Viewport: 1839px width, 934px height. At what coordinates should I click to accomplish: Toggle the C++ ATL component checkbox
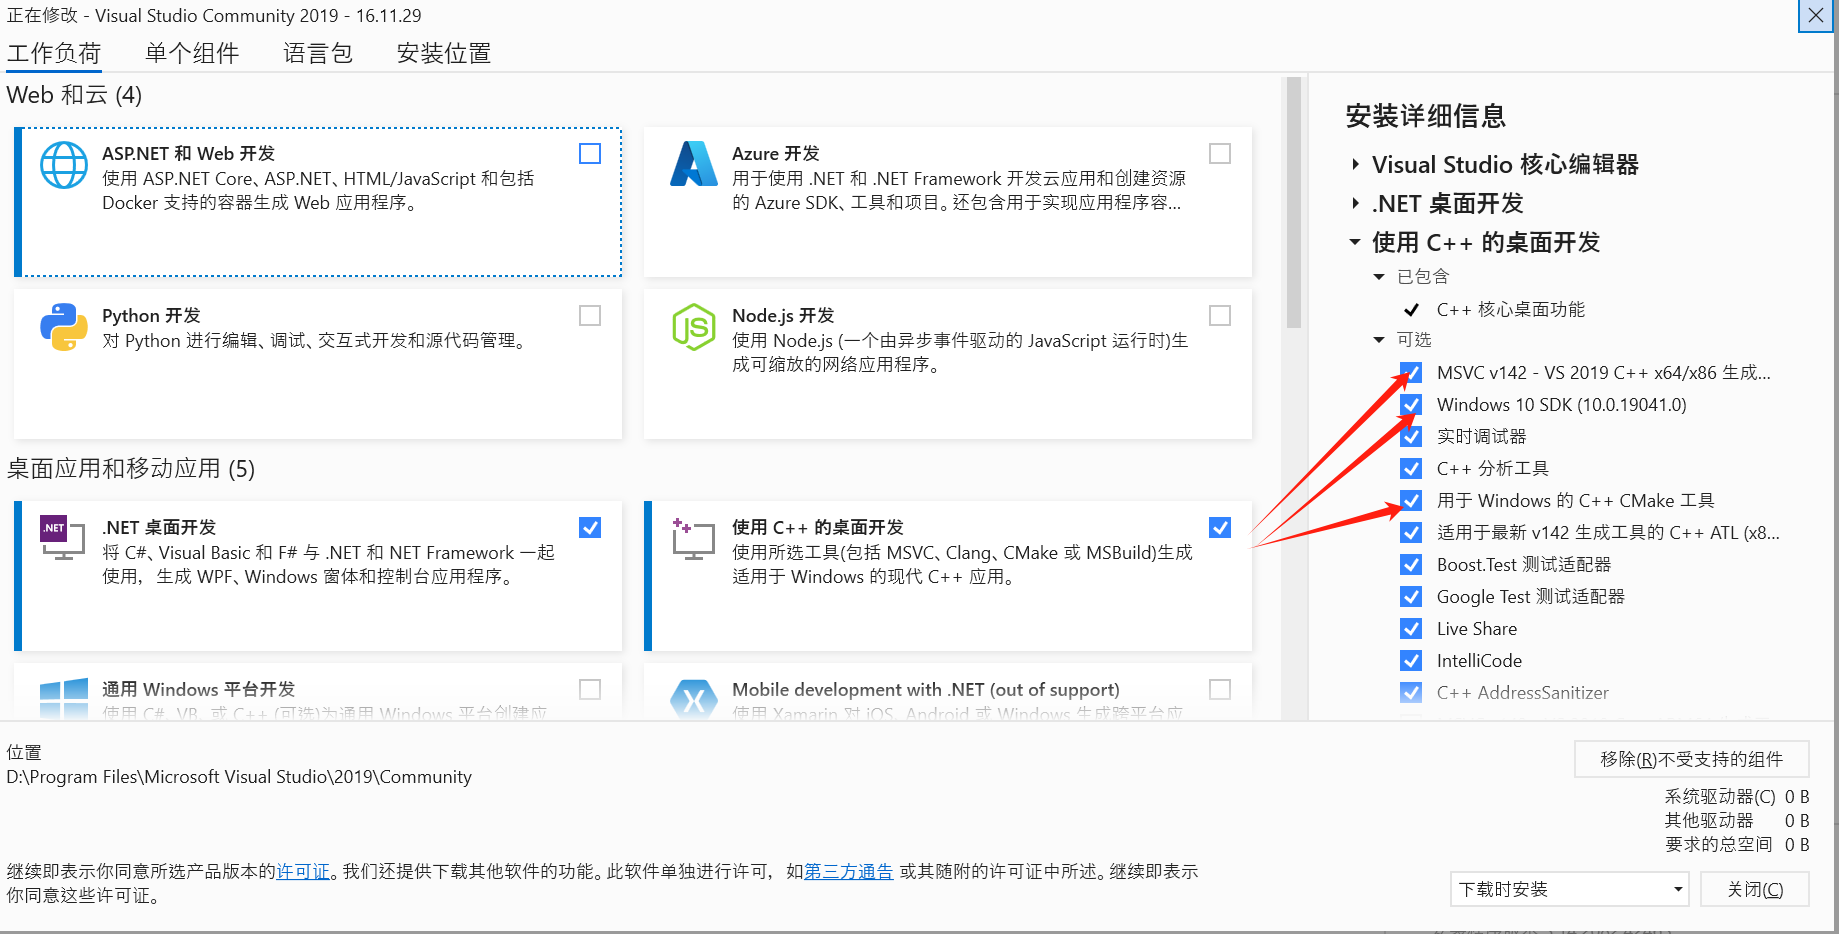[1411, 533]
